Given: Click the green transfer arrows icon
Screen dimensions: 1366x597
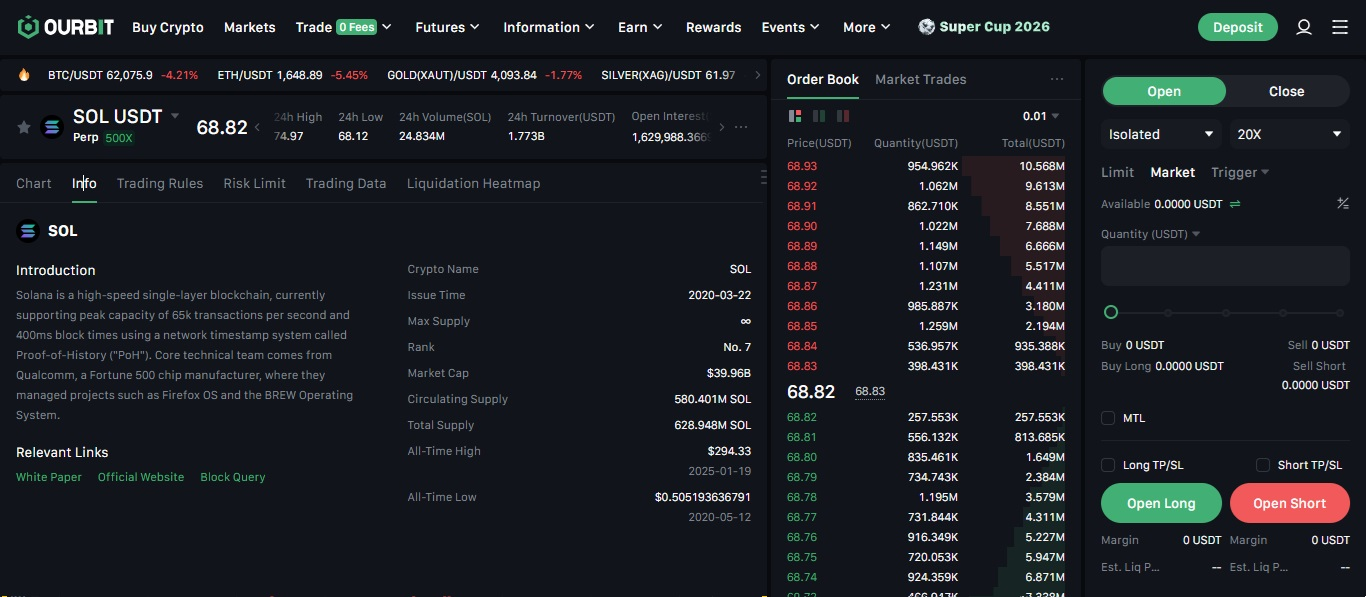Looking at the screenshot, I should 1235,204.
